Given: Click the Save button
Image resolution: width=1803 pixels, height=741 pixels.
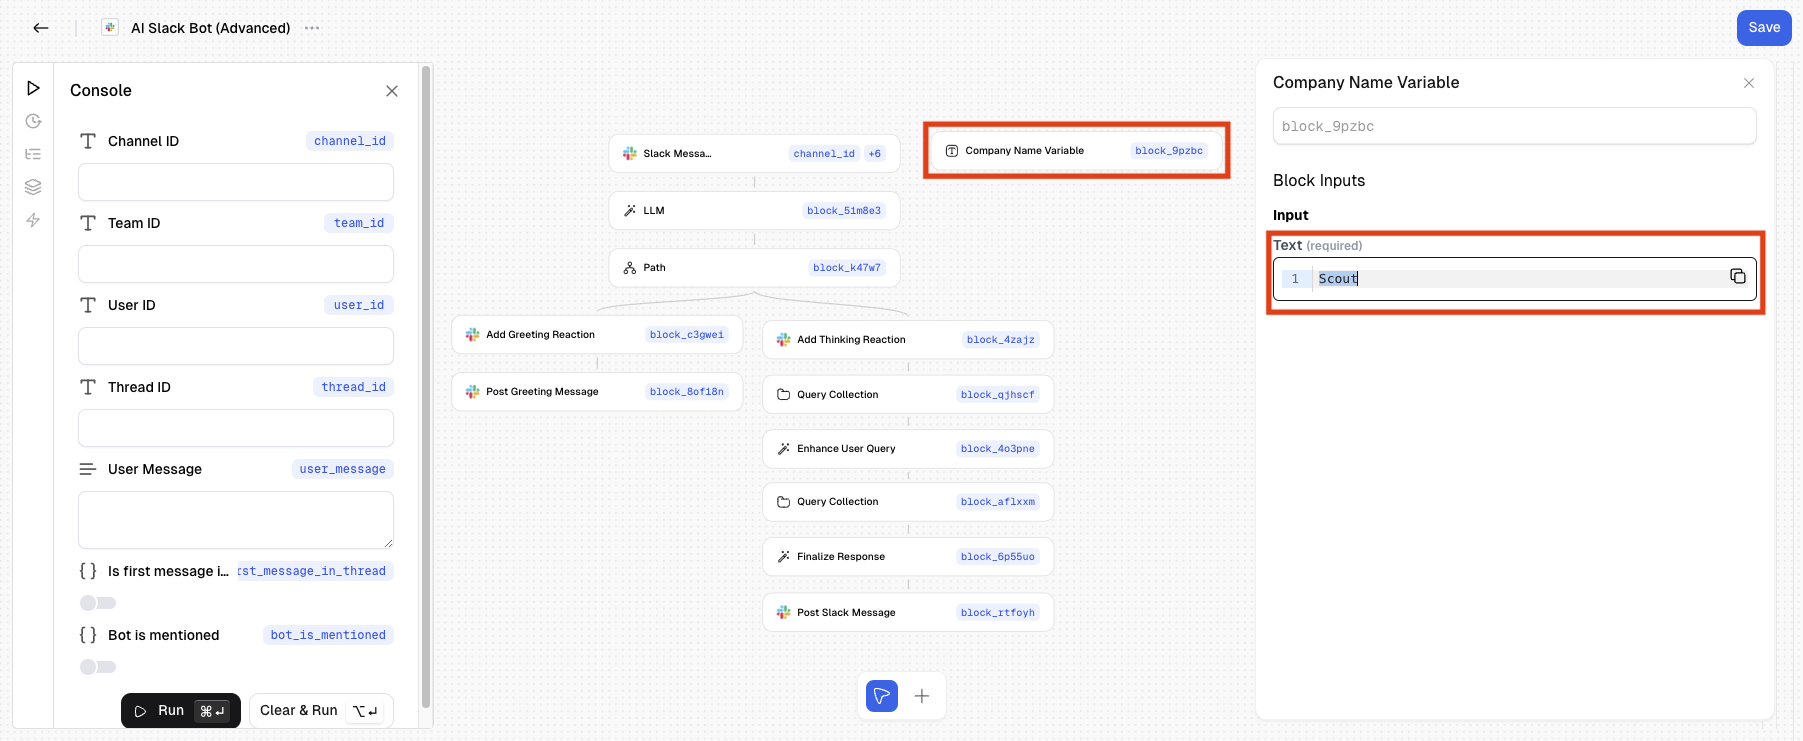Looking at the screenshot, I should (1763, 28).
